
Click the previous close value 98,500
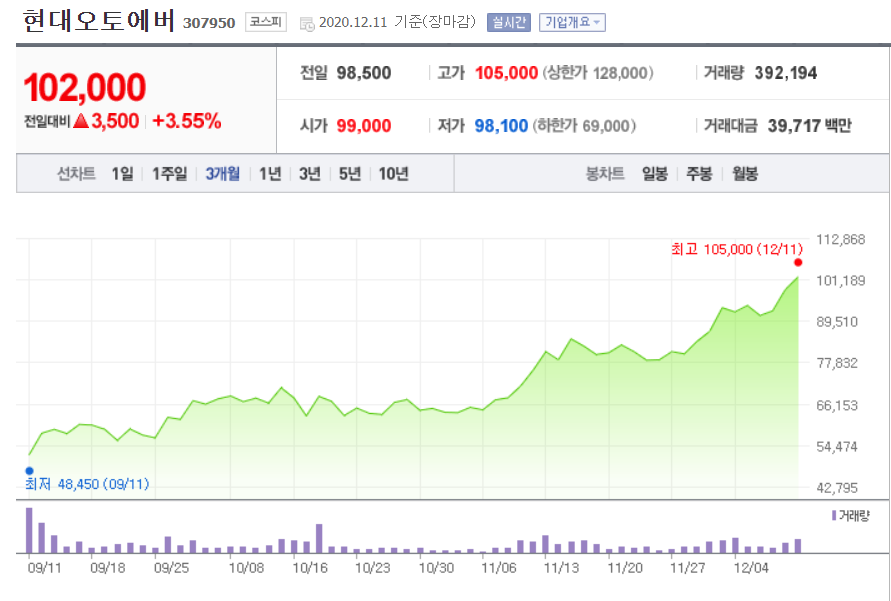[x=364, y=73]
